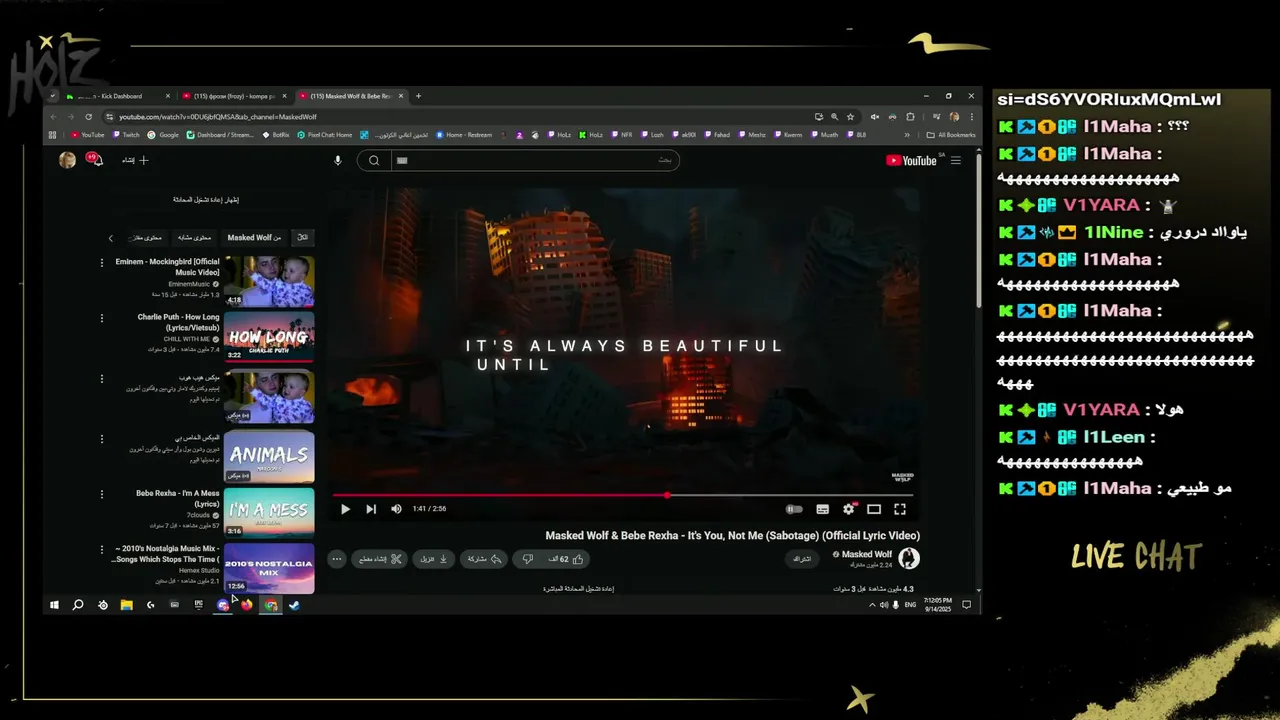Switch player to theater mode

pos(874,509)
